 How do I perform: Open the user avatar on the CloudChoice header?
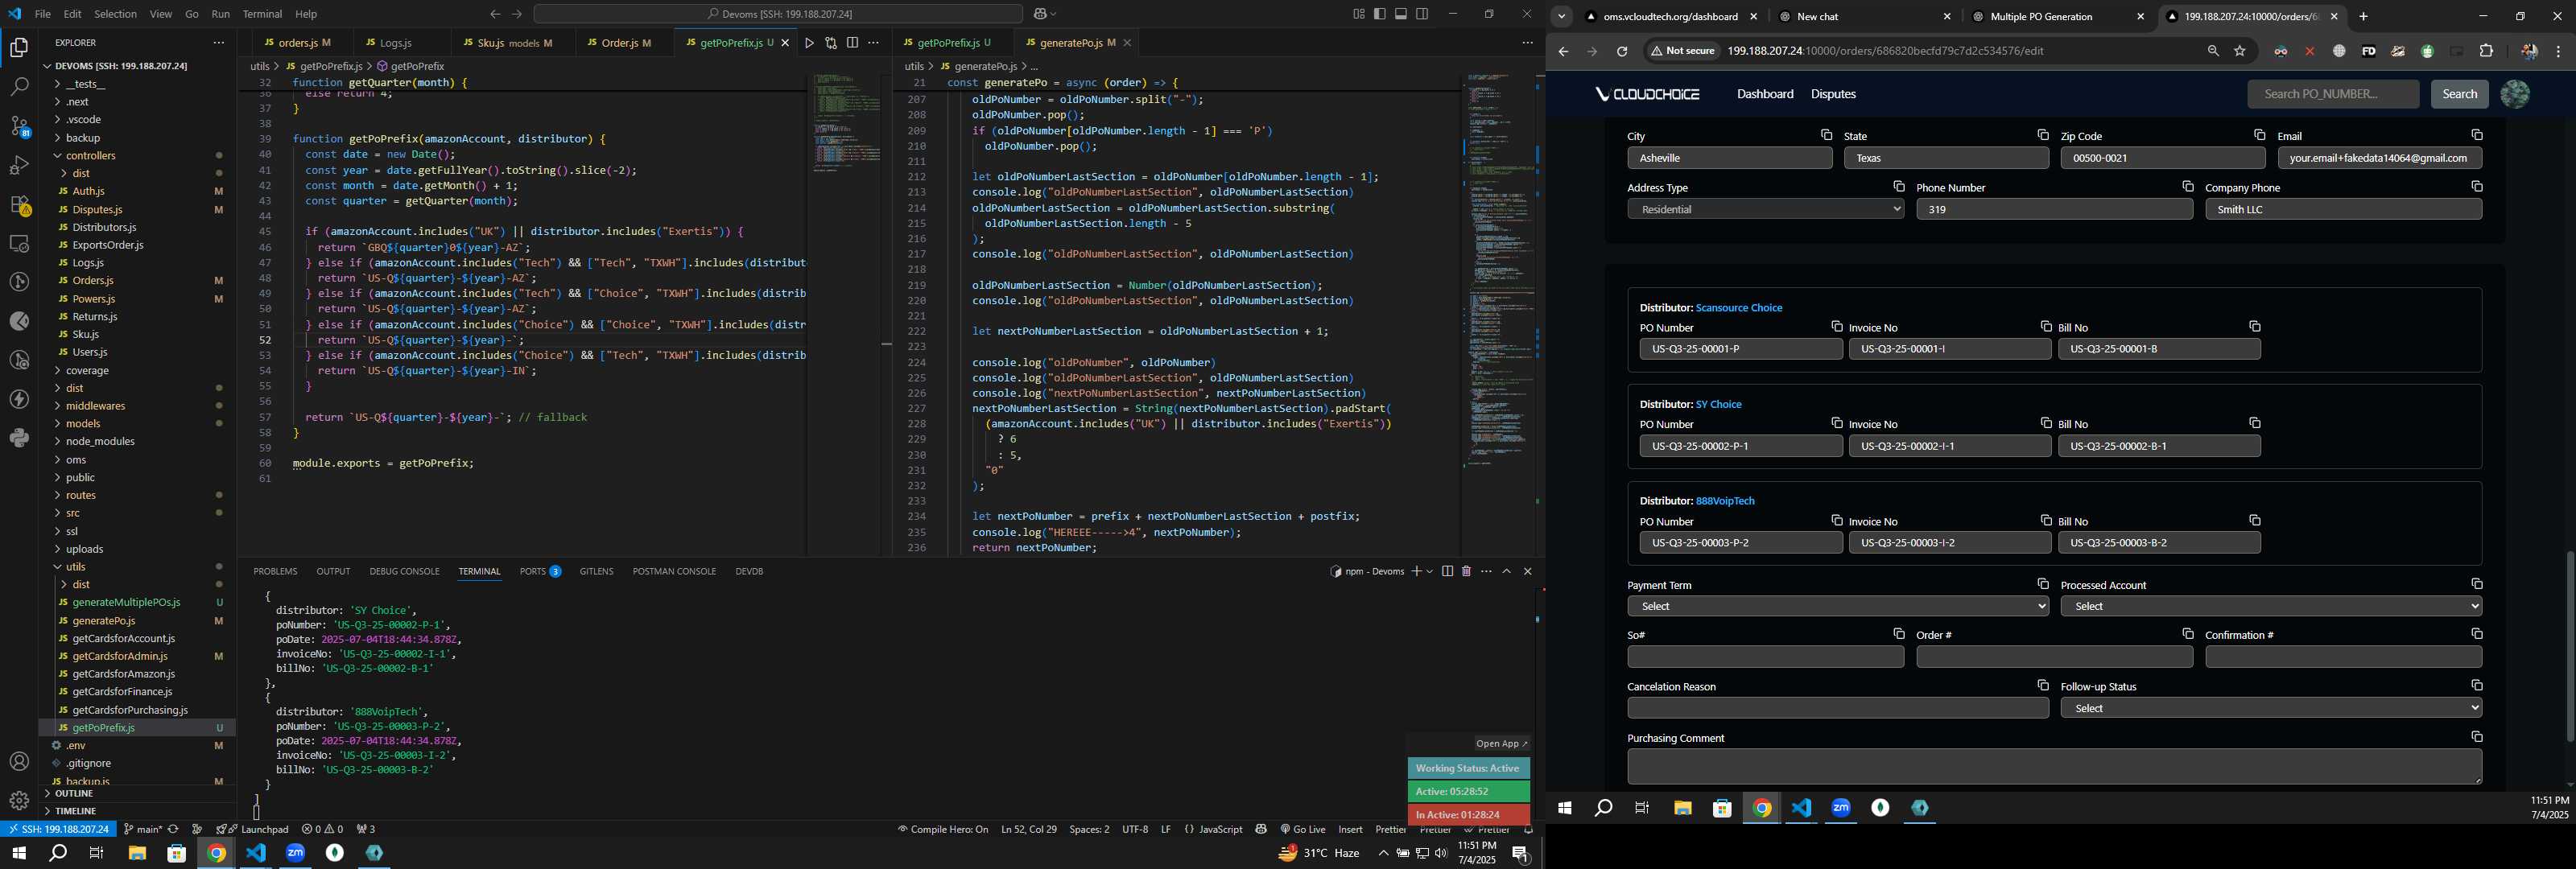pyautogui.click(x=2514, y=94)
